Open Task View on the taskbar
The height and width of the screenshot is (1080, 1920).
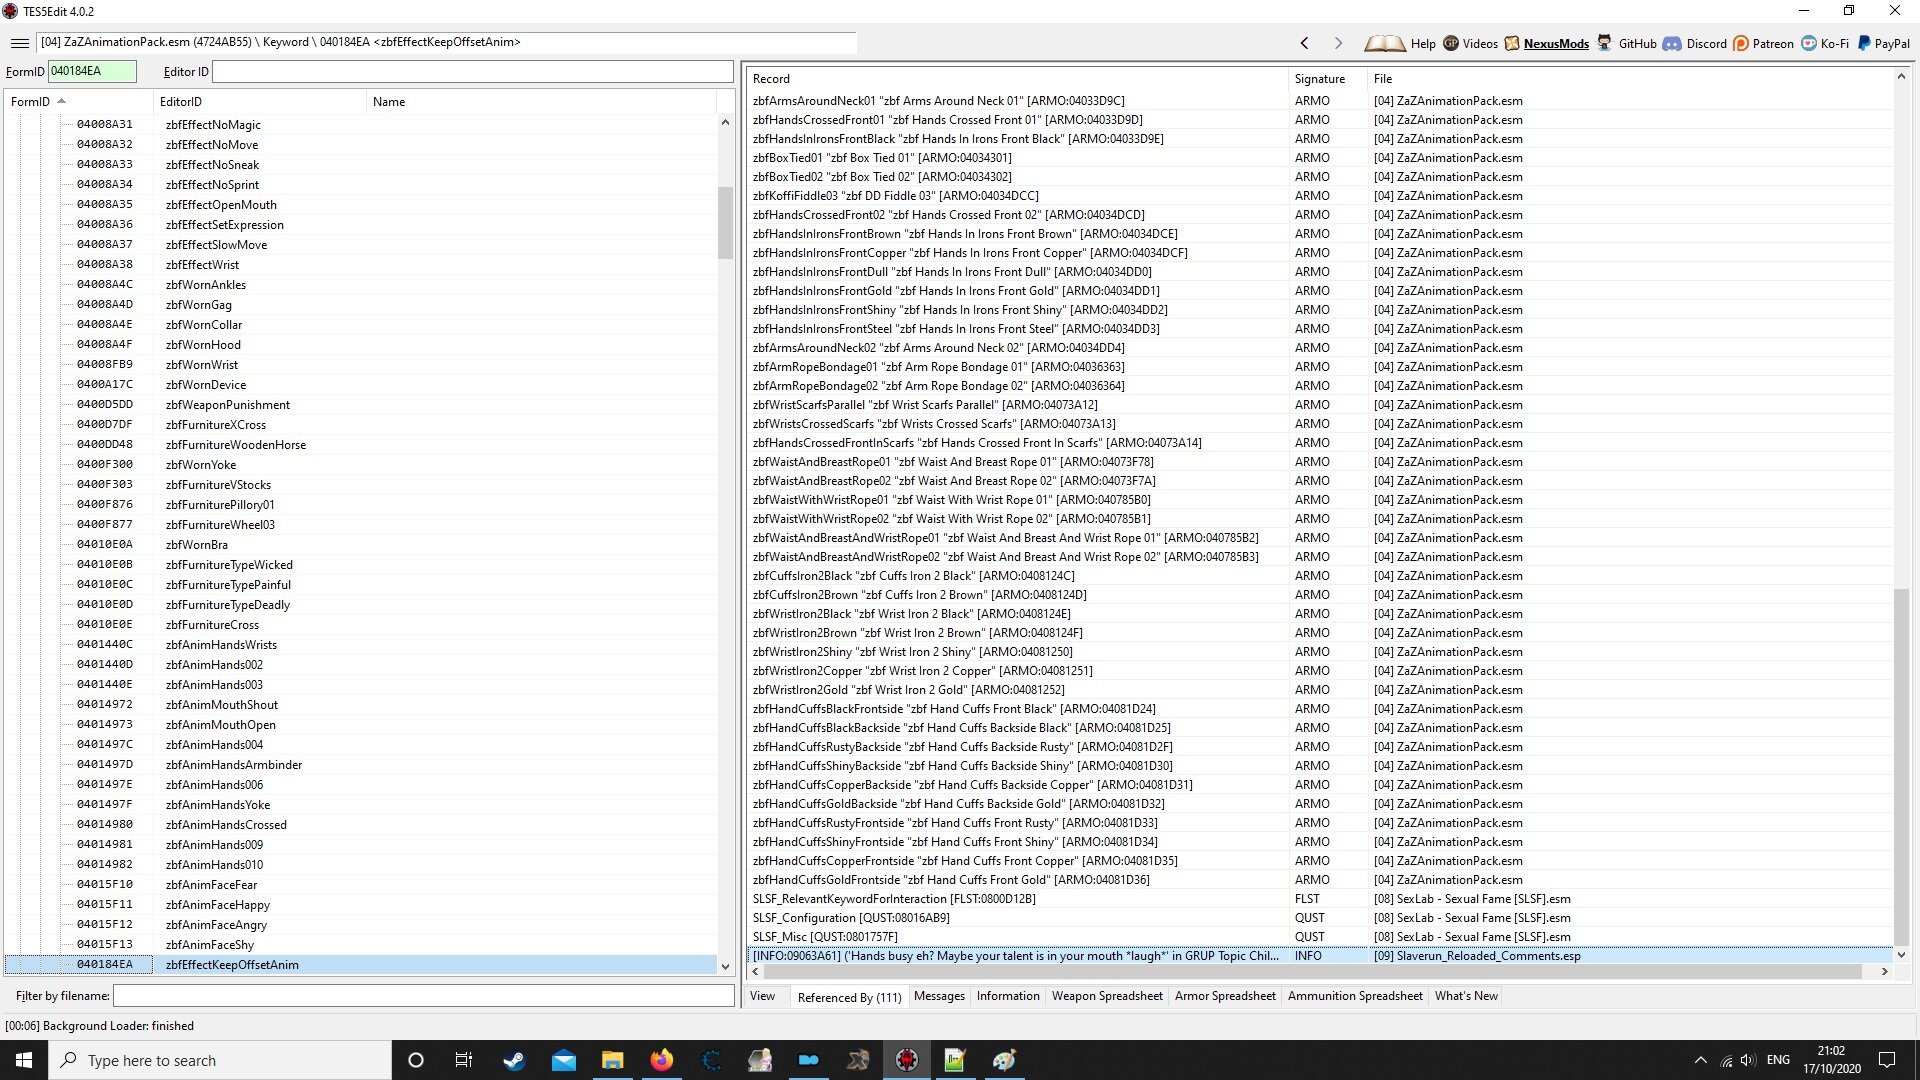(464, 1060)
